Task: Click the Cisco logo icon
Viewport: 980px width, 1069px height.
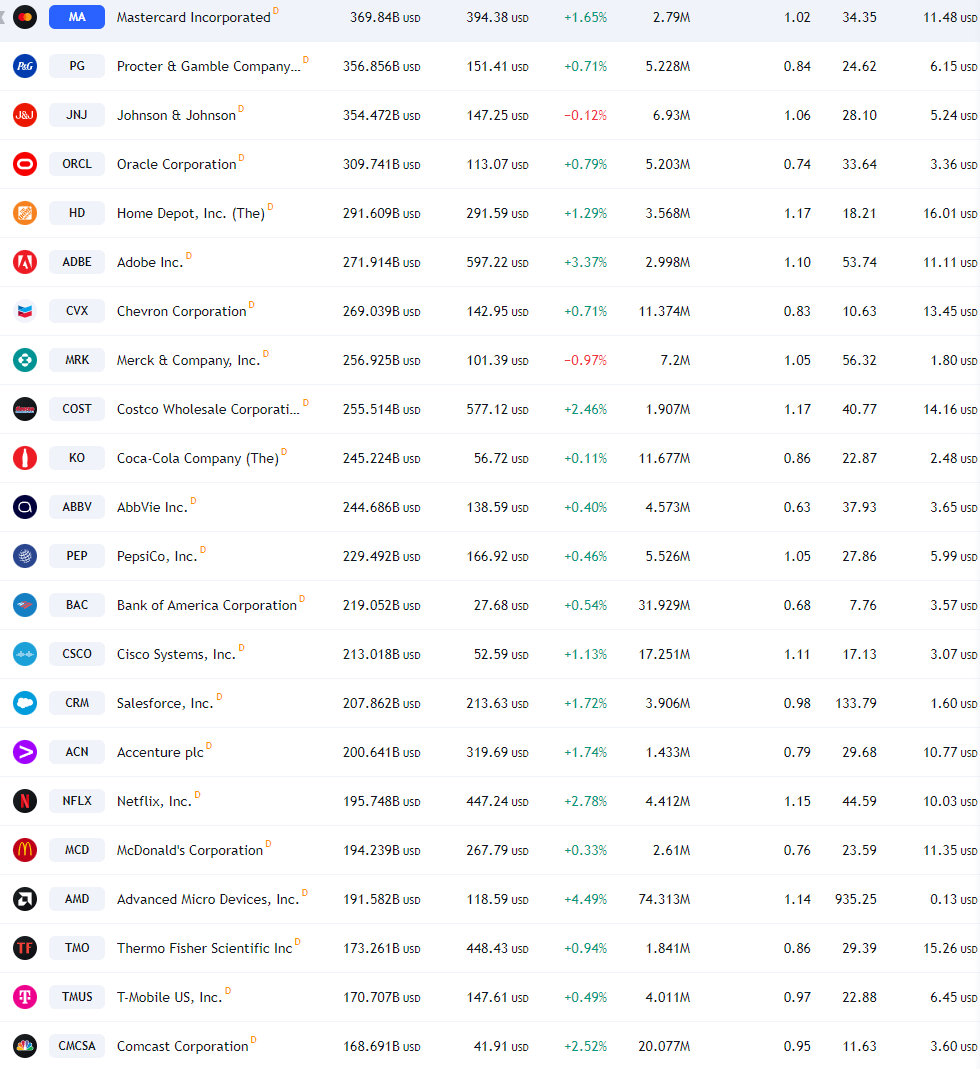Action: tap(25, 654)
